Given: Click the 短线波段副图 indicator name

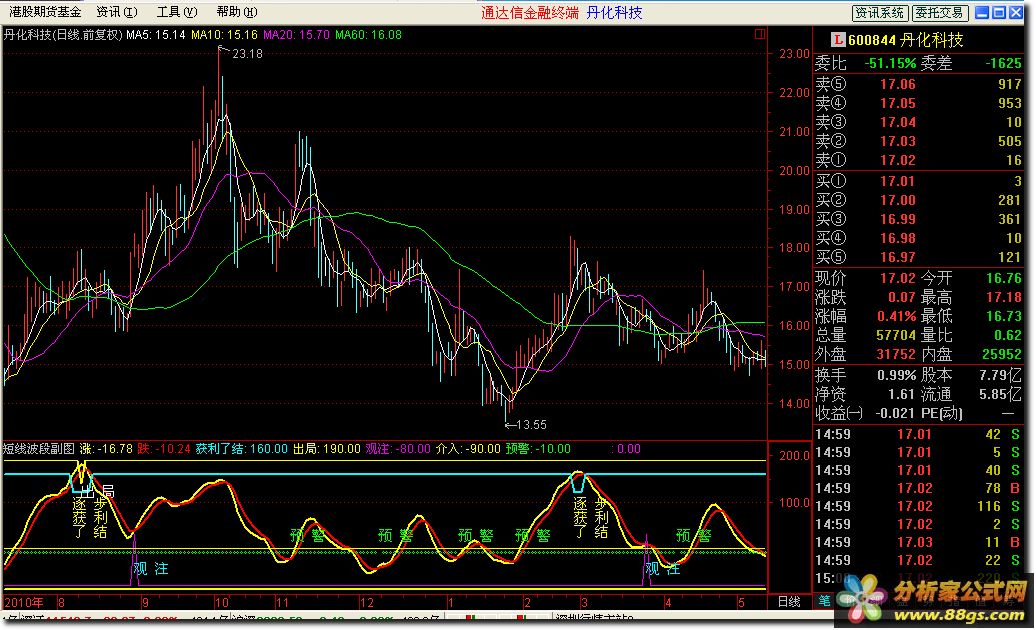Looking at the screenshot, I should tap(39, 449).
